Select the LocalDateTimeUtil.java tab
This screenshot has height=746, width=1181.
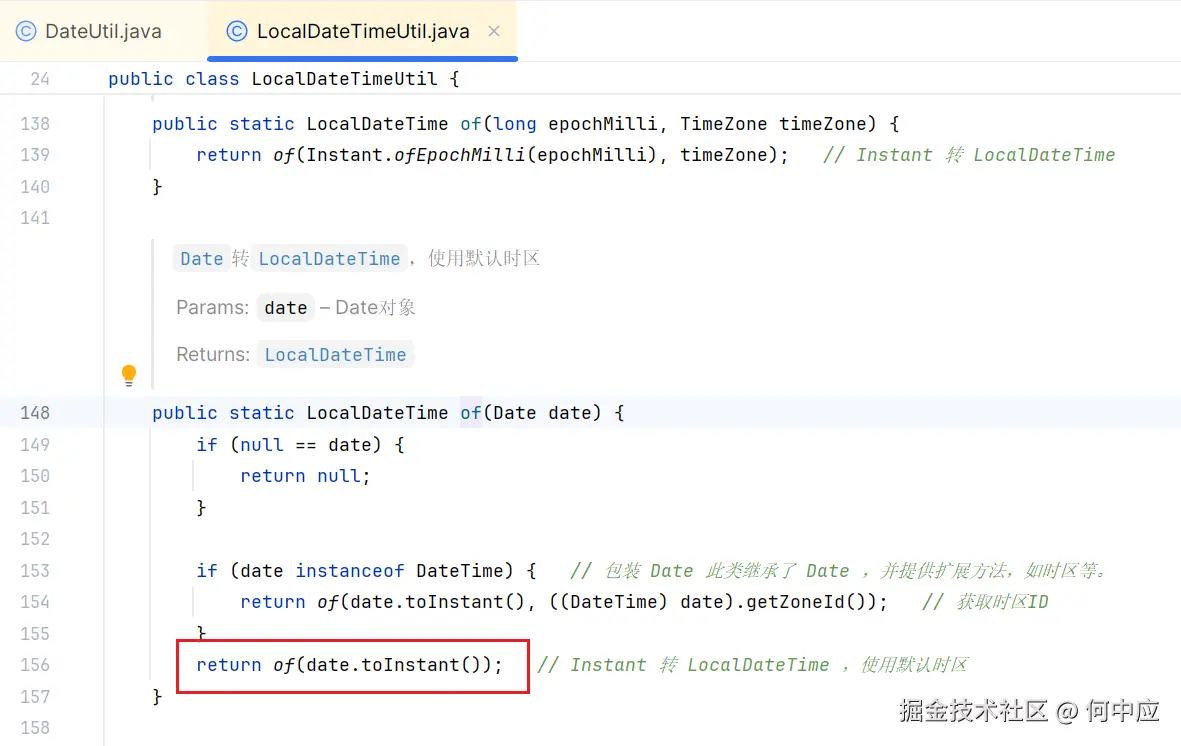[362, 31]
